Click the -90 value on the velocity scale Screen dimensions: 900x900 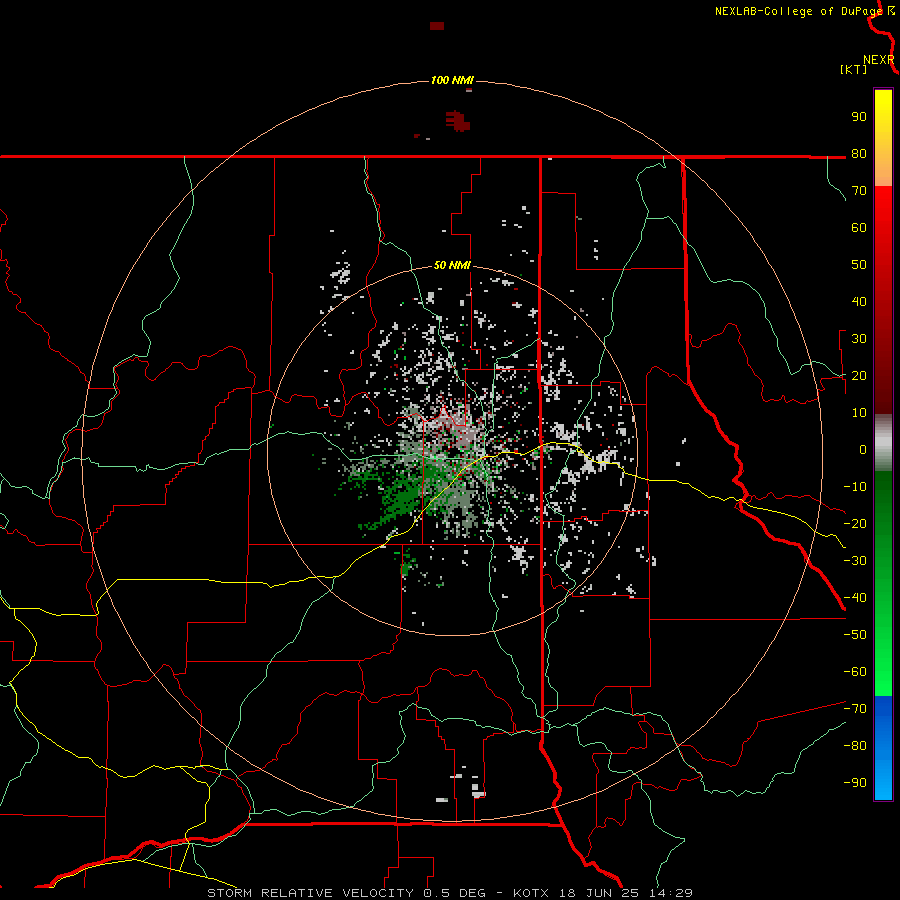coord(855,782)
